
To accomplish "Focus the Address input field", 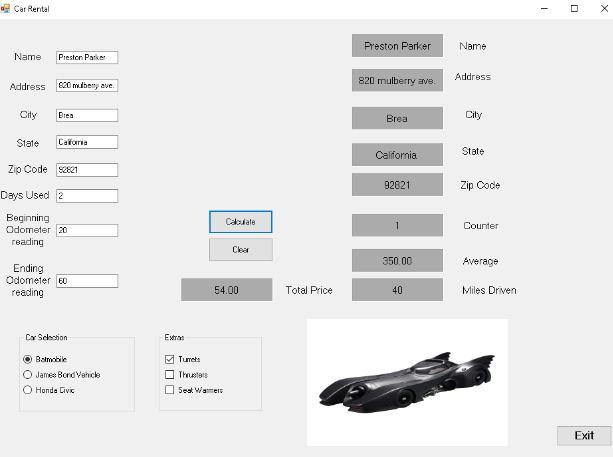I will 87,85.
